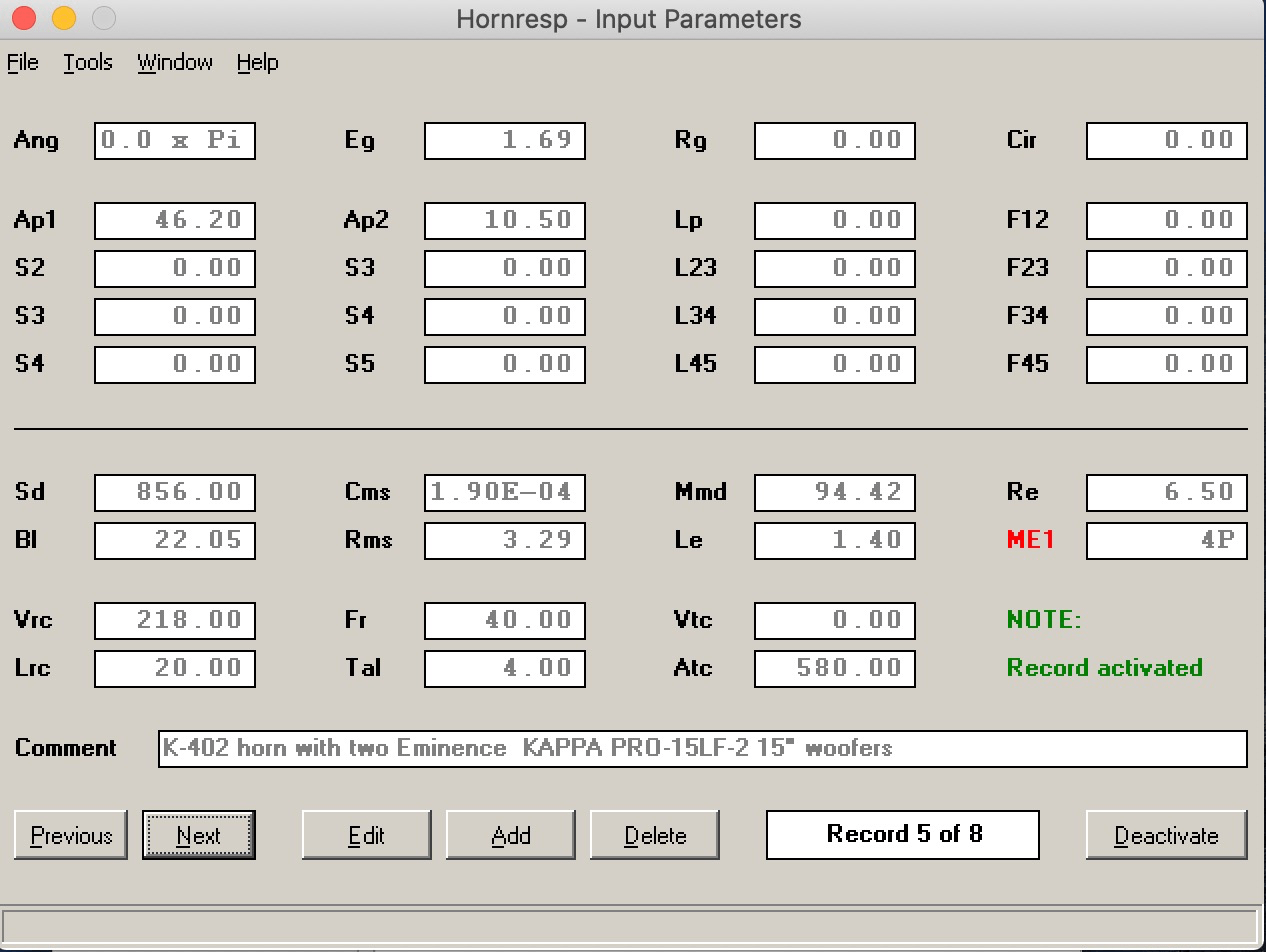Screen dimensions: 1266x952
Task: Go to the Previous record
Action: pos(71,835)
